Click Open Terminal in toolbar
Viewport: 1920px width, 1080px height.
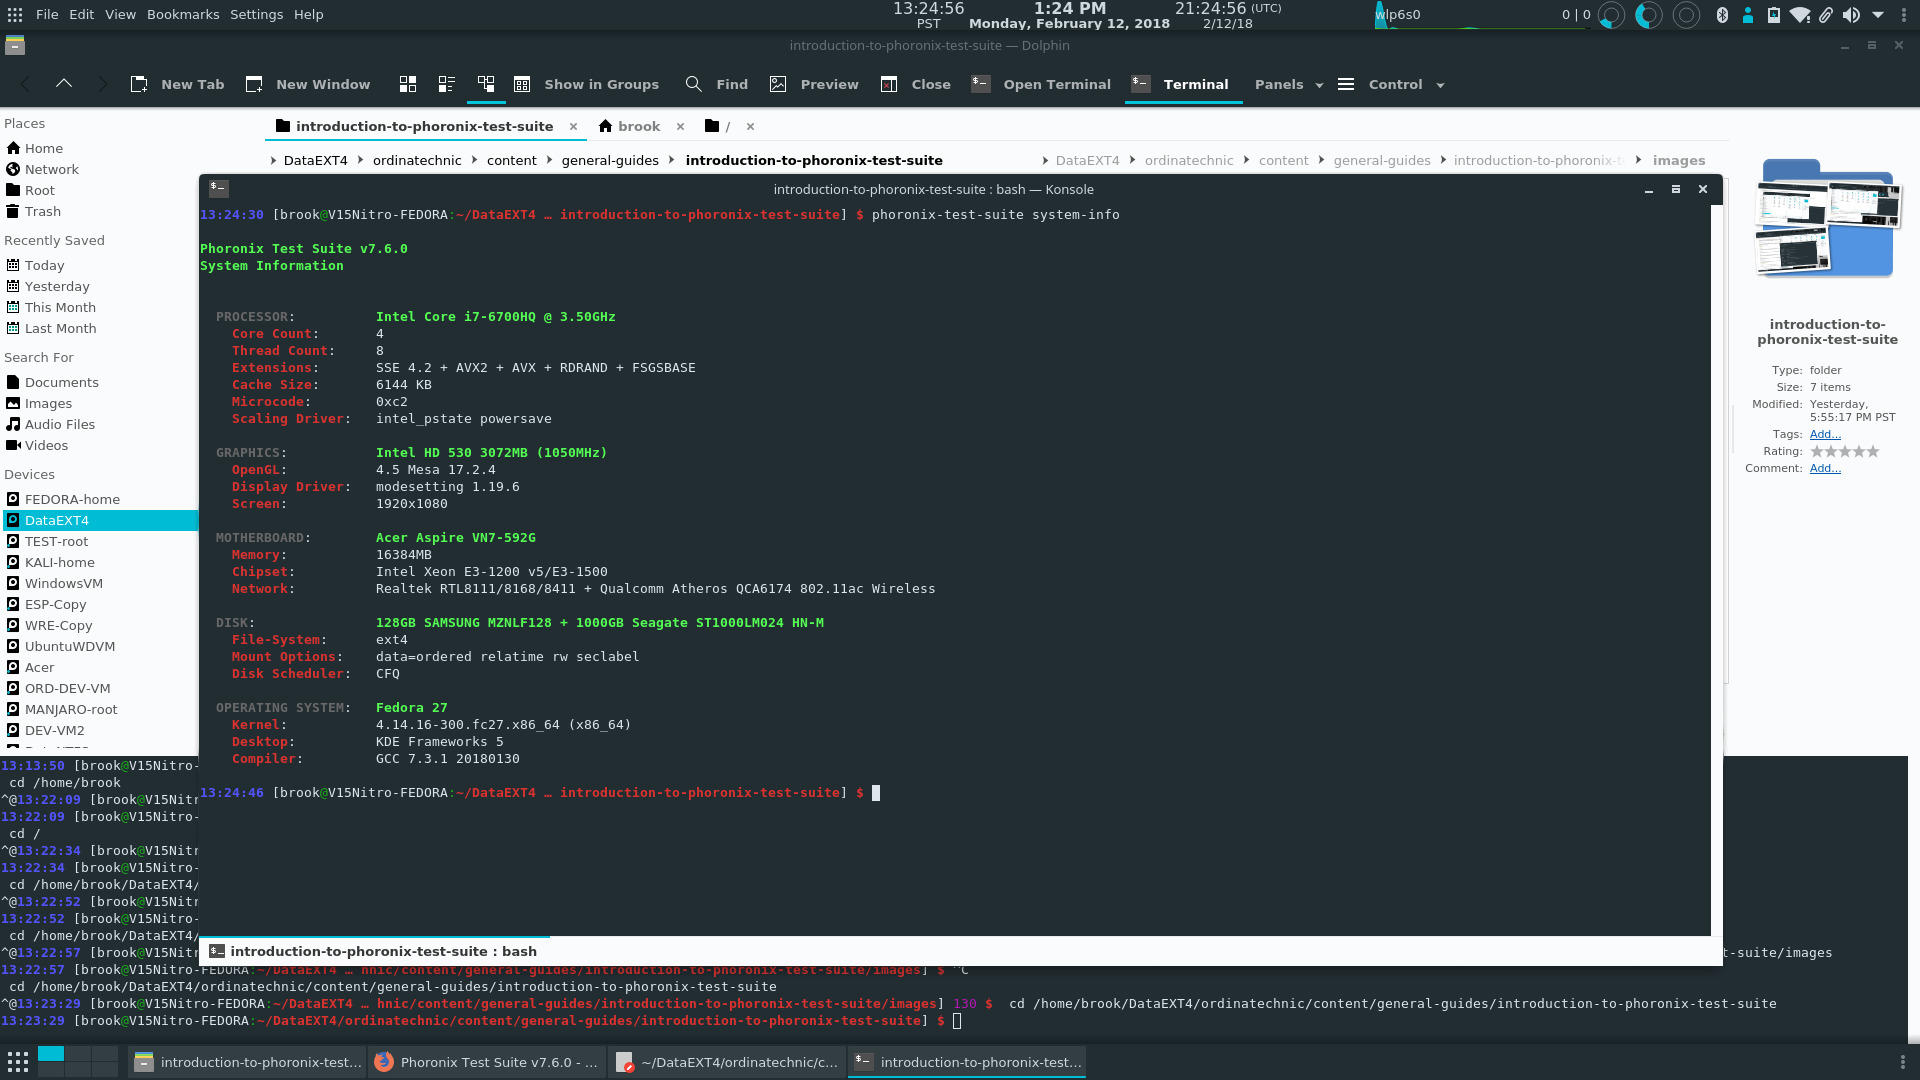[1041, 84]
